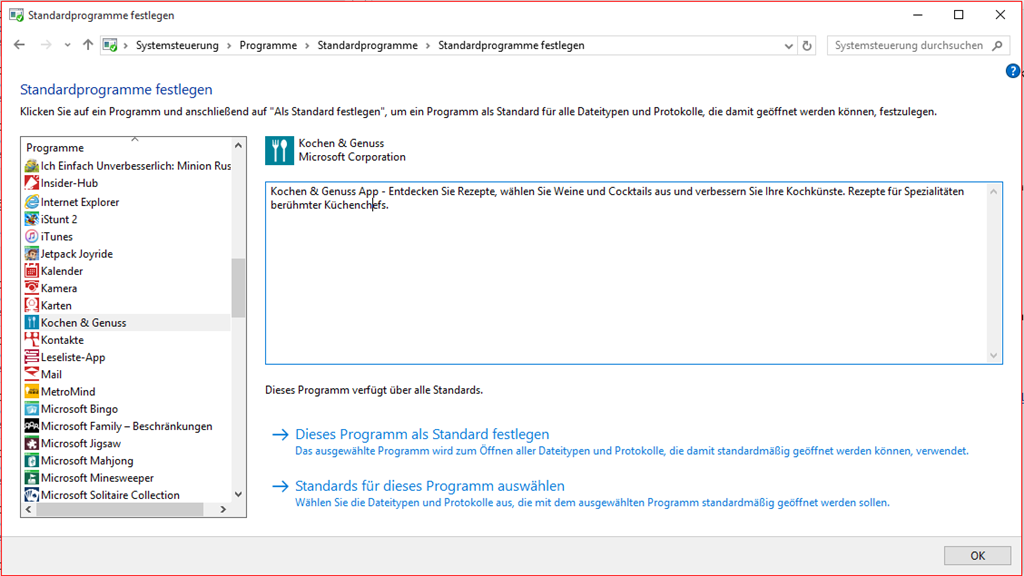
Task: Select the Internet Explorer entry text
Action: tap(80, 202)
